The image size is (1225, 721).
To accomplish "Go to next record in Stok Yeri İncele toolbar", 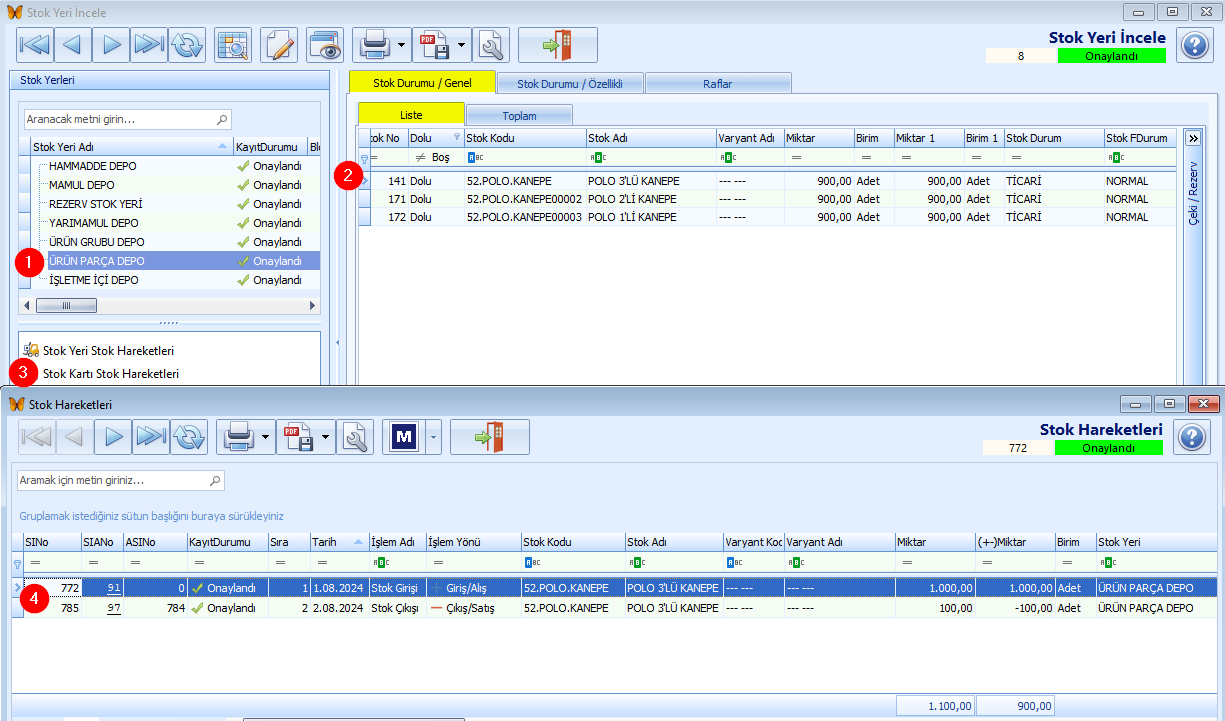I will pyautogui.click(x=111, y=45).
